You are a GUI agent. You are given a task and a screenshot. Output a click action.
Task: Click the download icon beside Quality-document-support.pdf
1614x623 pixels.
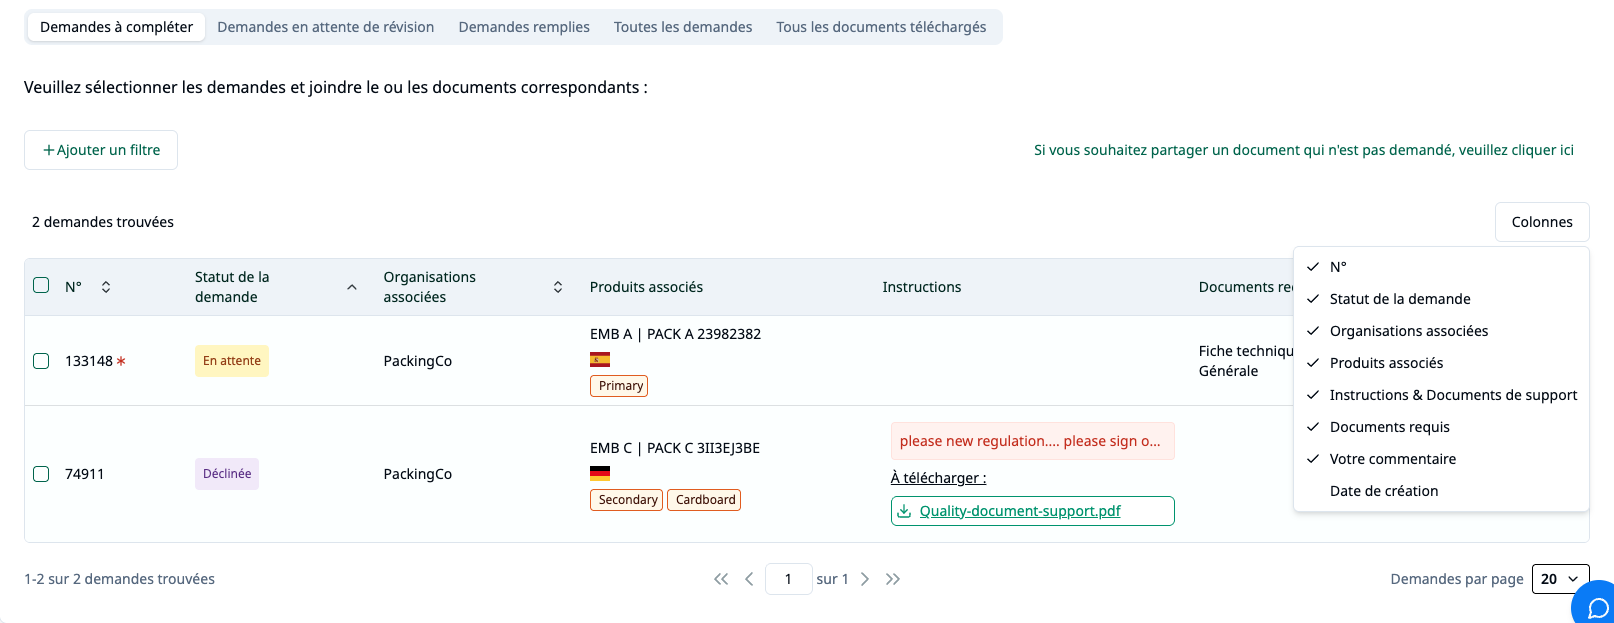click(x=904, y=511)
